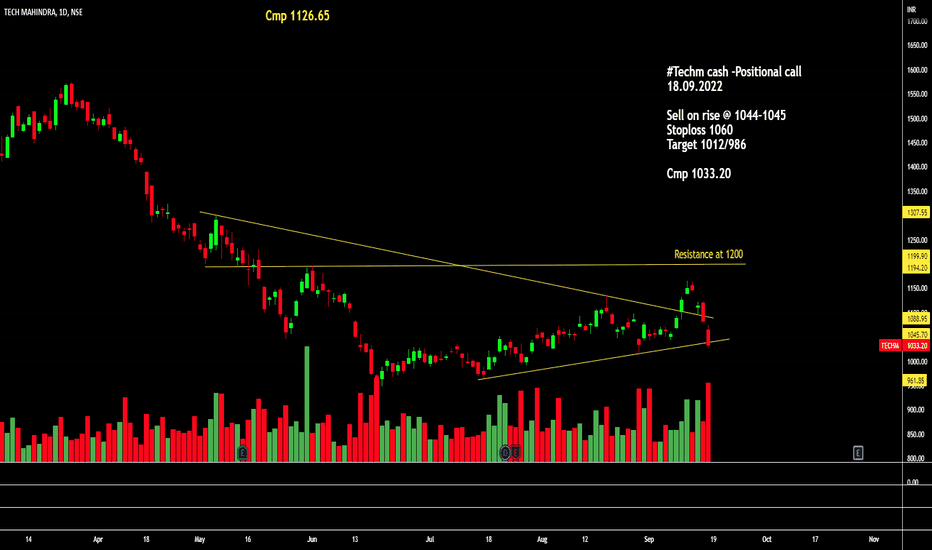Select the 1307.55 yellow price label

916,212
